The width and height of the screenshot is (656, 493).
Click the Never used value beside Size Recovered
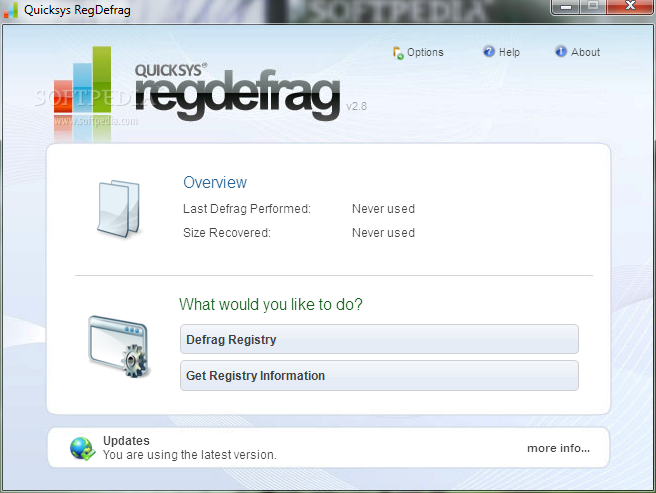coord(383,233)
